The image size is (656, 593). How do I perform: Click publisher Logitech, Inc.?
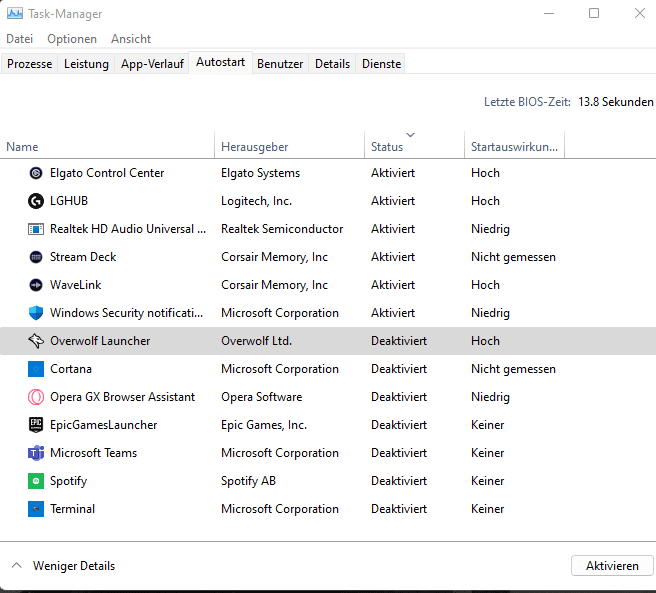click(256, 201)
